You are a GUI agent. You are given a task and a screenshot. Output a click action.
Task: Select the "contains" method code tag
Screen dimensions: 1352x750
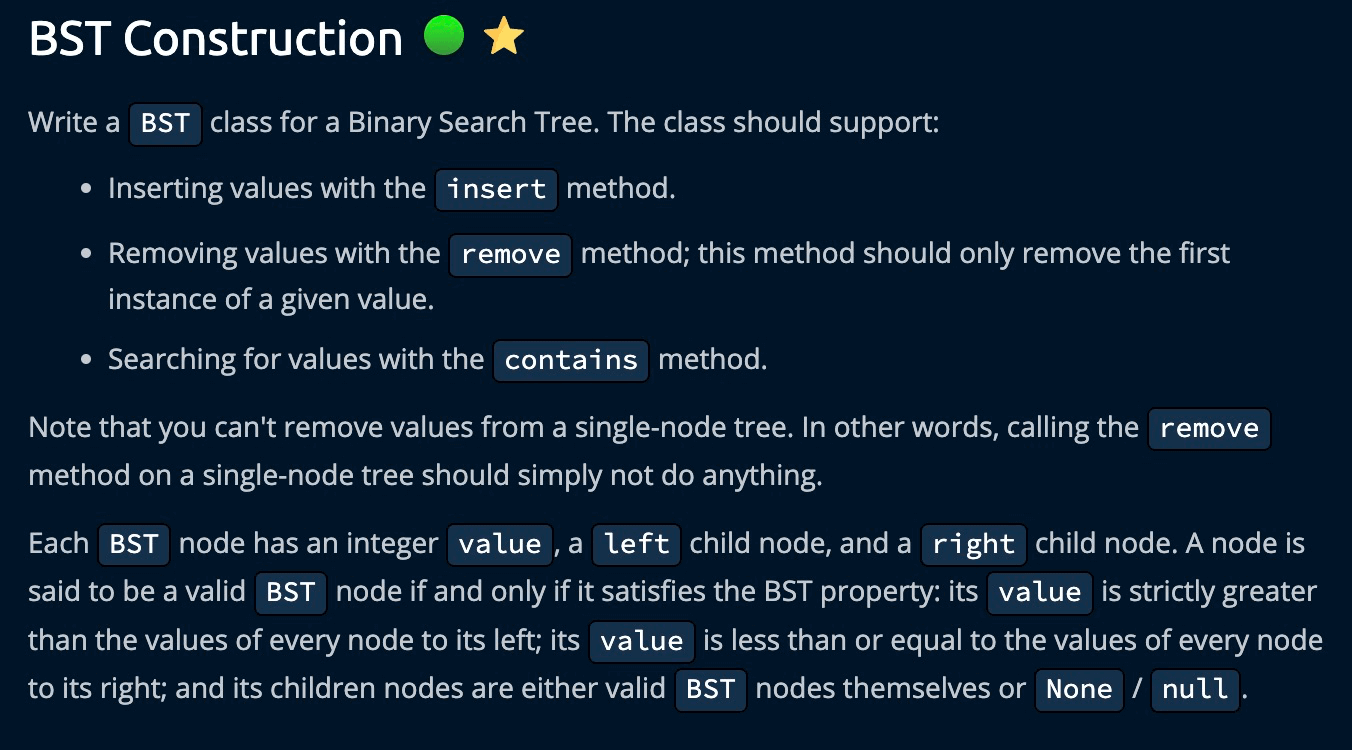point(571,360)
